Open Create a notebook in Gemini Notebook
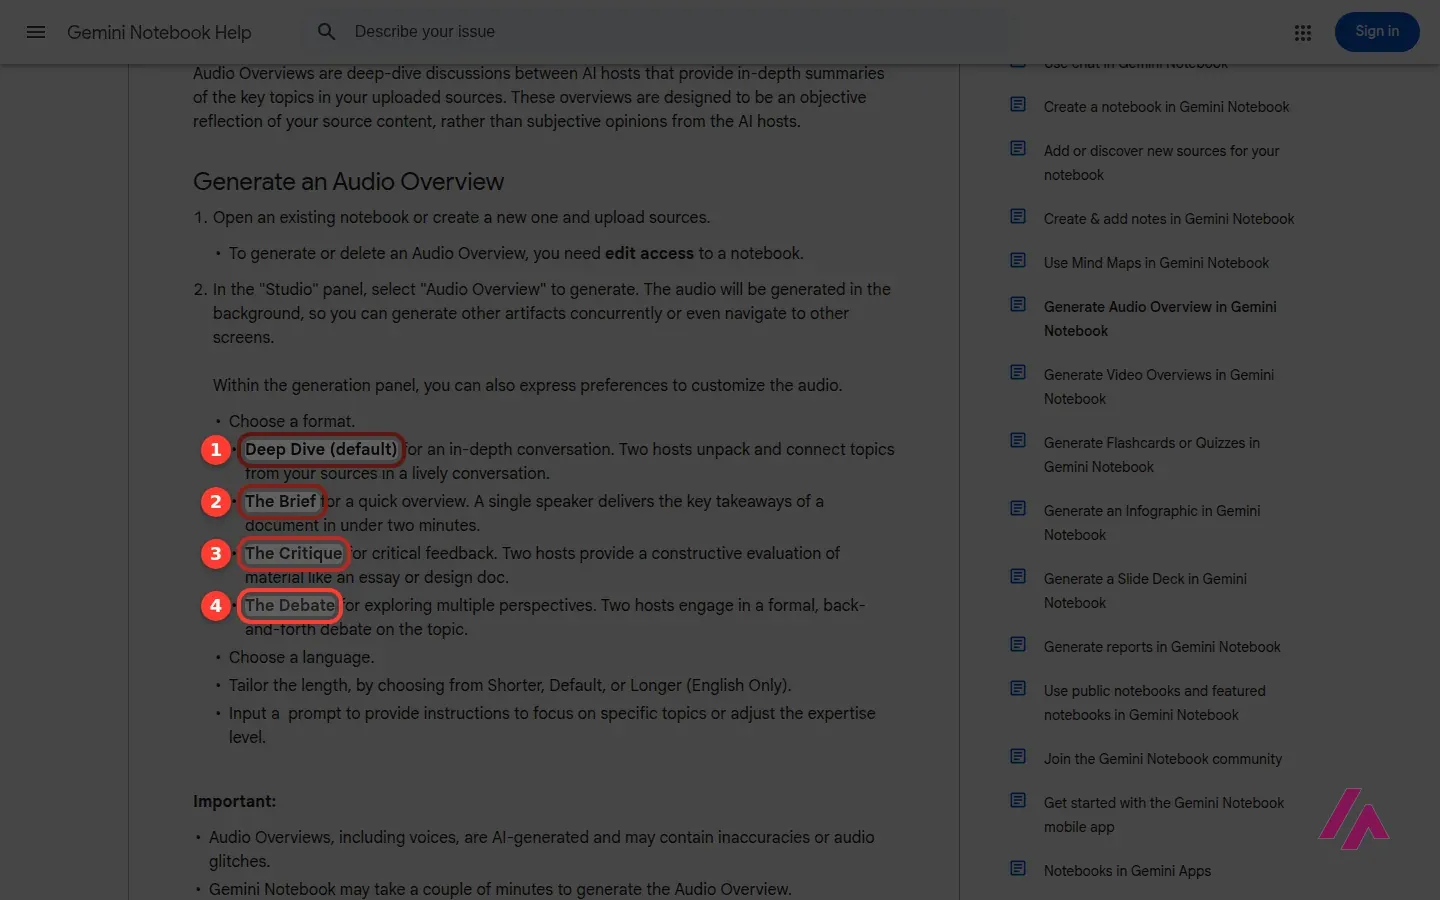 click(x=1166, y=107)
